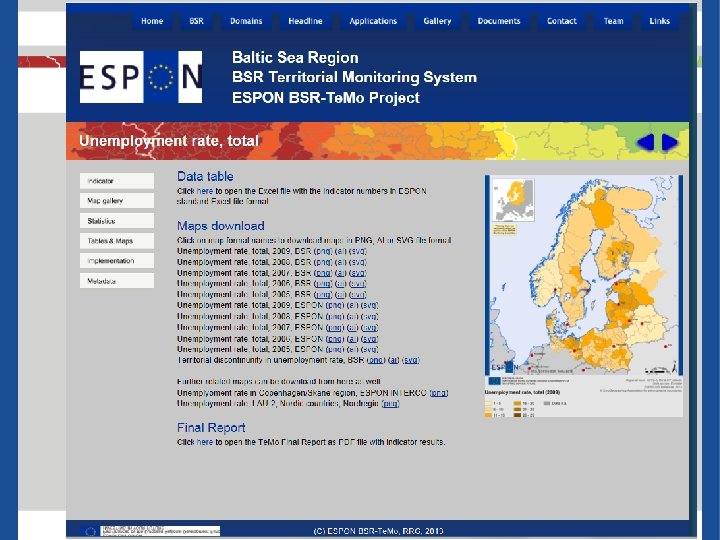This screenshot has width=720, height=540.
Task: Click 'here' link under Data table
Action: pyautogui.click(x=205, y=191)
